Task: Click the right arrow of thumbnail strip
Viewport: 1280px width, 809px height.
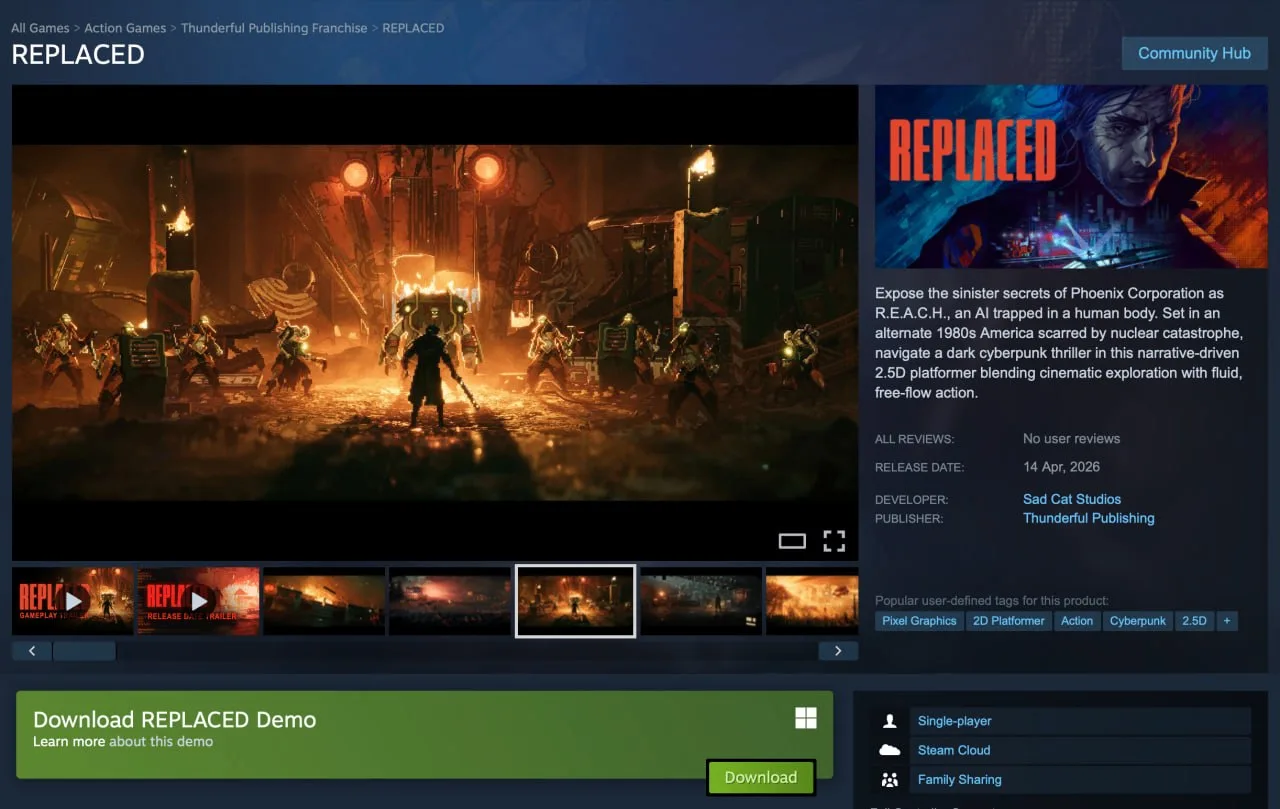Action: (x=838, y=651)
